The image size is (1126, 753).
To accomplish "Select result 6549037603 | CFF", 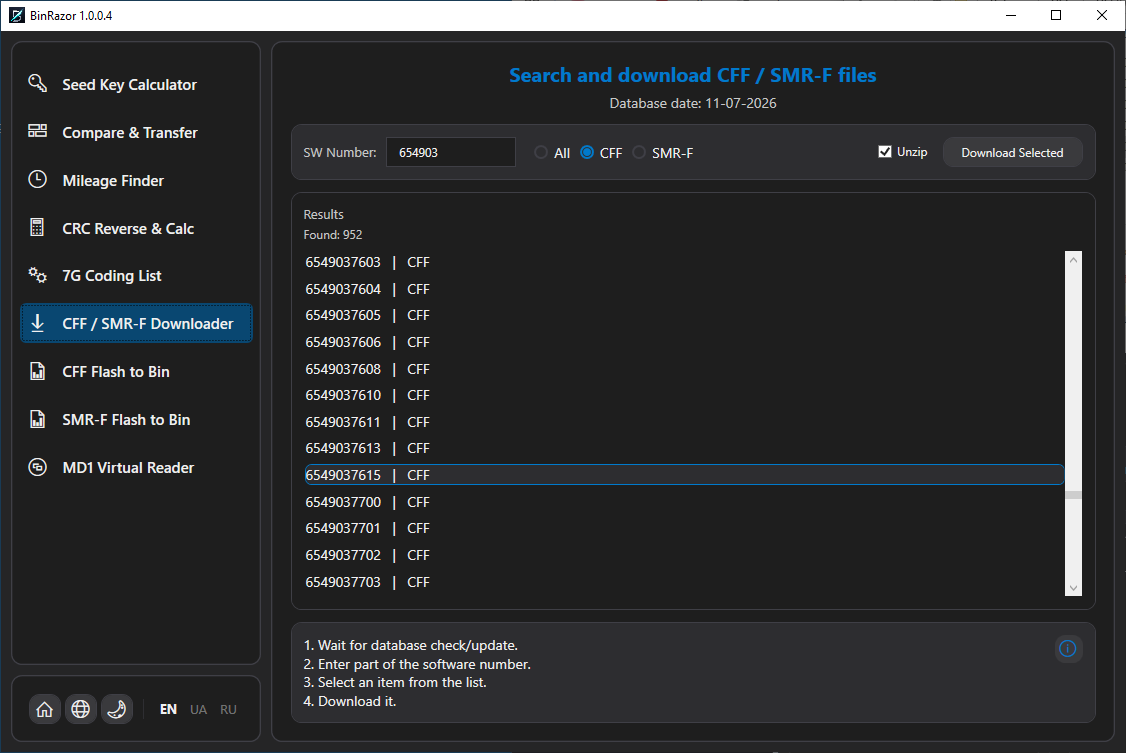I will (684, 262).
